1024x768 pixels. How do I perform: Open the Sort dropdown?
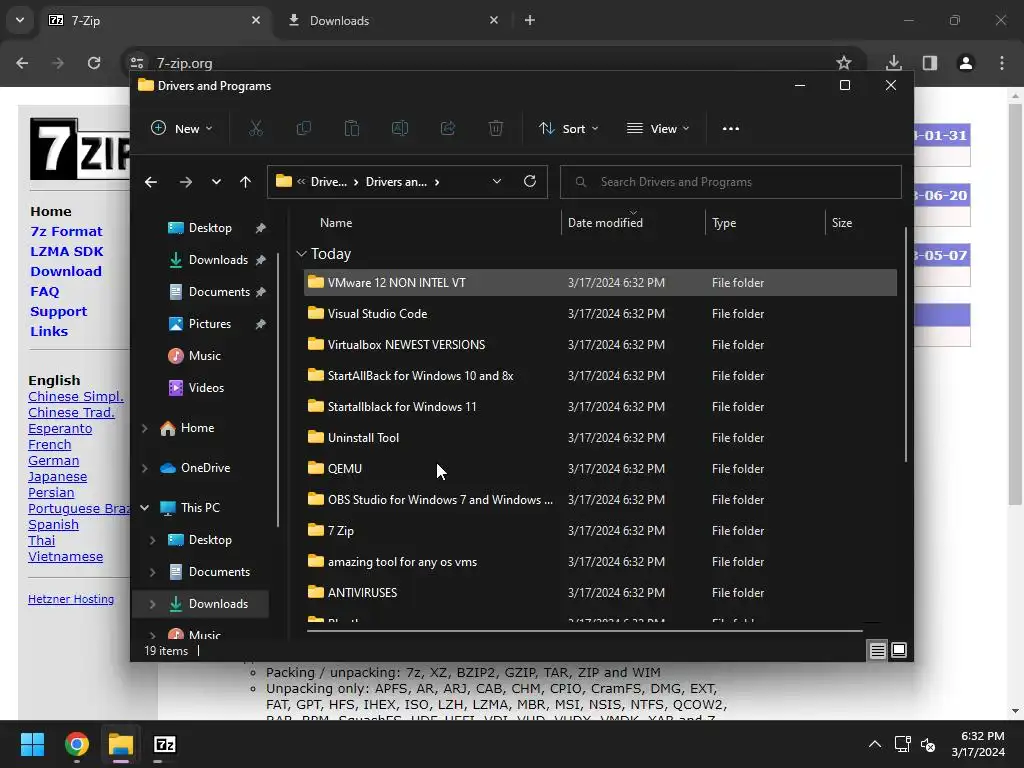pyautogui.click(x=568, y=129)
